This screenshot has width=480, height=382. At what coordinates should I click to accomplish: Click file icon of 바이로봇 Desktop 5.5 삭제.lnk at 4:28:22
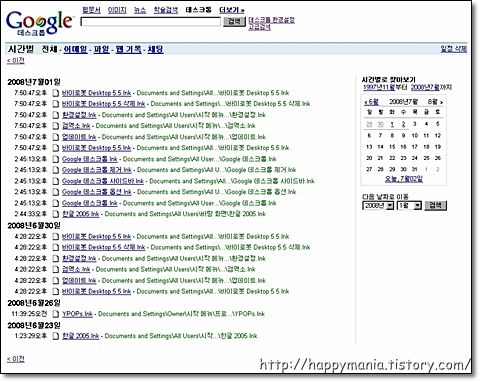click(56, 247)
